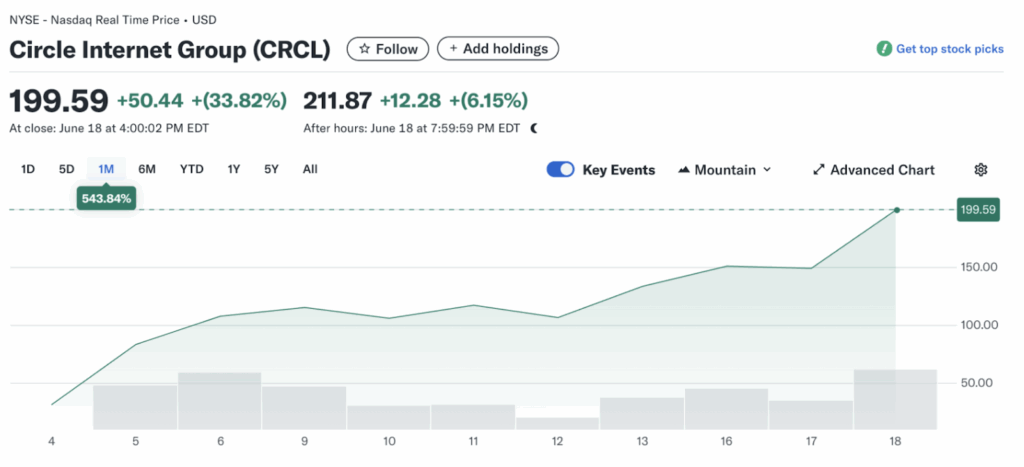Show the All time range
Screen dimensions: 1024x467
[x=310, y=169]
